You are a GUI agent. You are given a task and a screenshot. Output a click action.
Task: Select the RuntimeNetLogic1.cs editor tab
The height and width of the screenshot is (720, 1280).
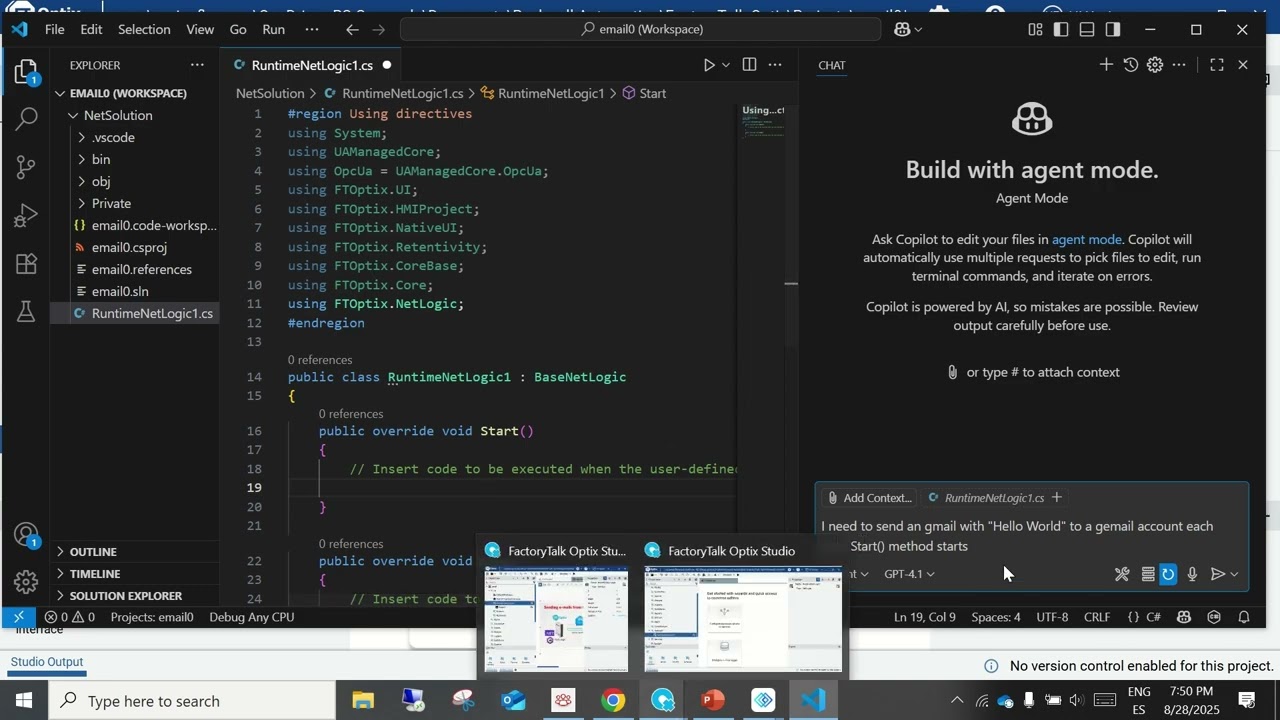coord(311,65)
